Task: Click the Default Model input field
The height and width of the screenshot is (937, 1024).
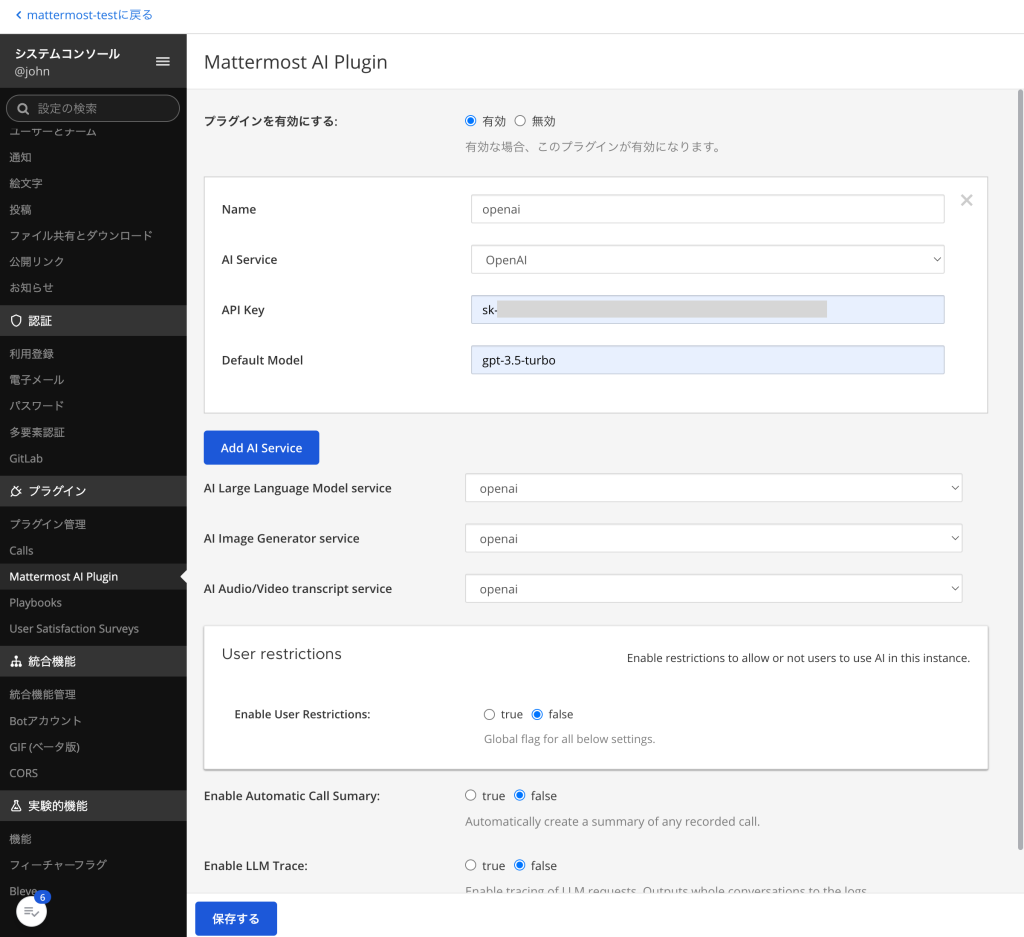Action: tap(707, 360)
